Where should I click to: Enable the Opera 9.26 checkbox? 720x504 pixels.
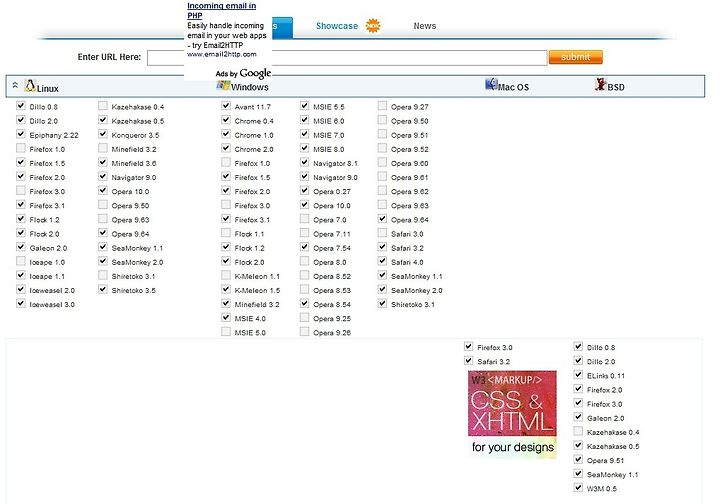304,331
